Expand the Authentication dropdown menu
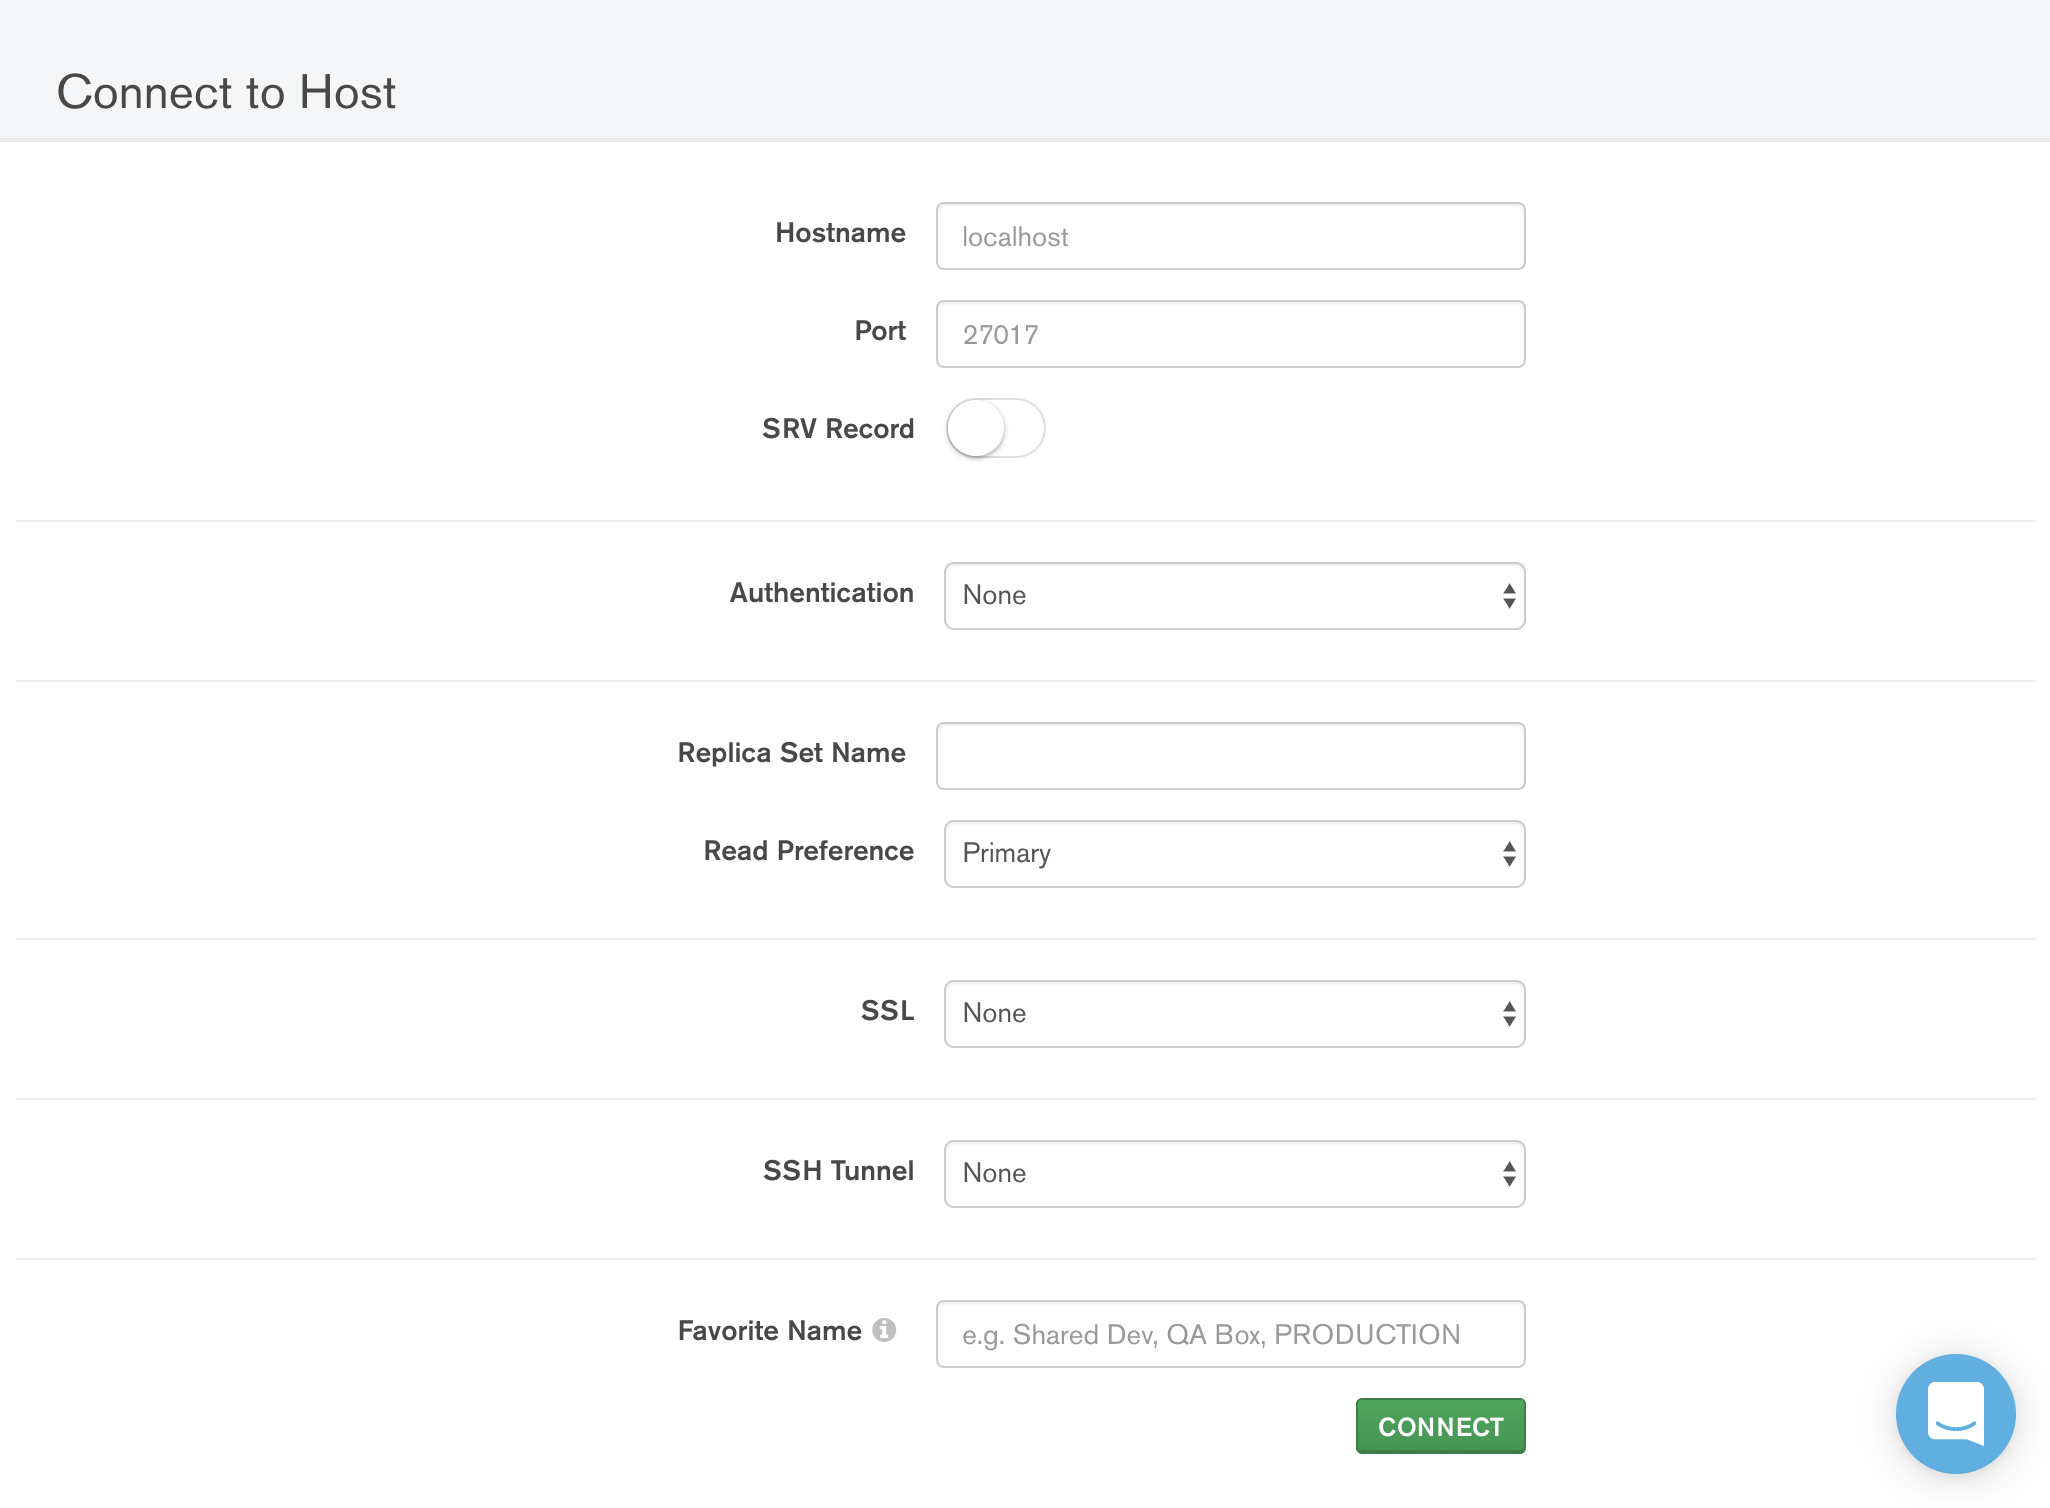The height and width of the screenshot is (1508, 2050). 1230,594
